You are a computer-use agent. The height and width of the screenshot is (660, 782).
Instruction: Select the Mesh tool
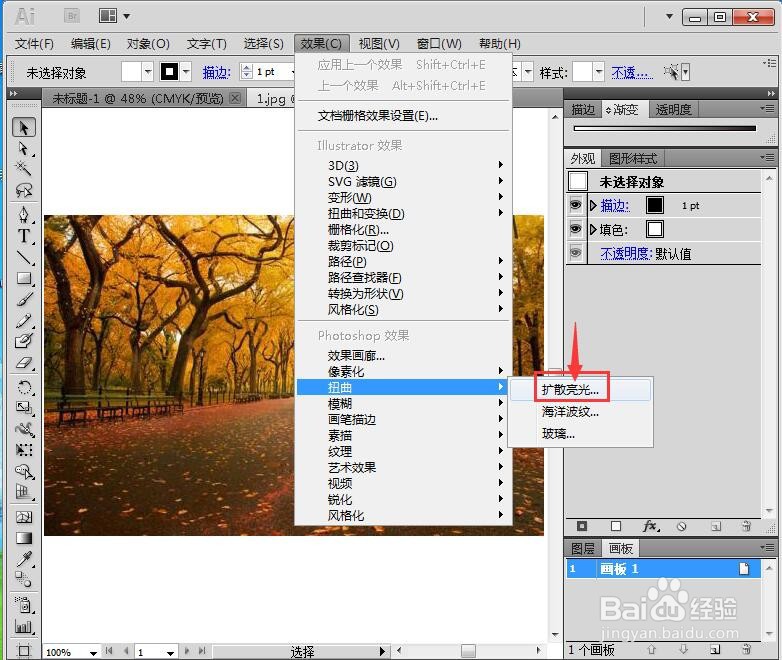pyautogui.click(x=23, y=517)
